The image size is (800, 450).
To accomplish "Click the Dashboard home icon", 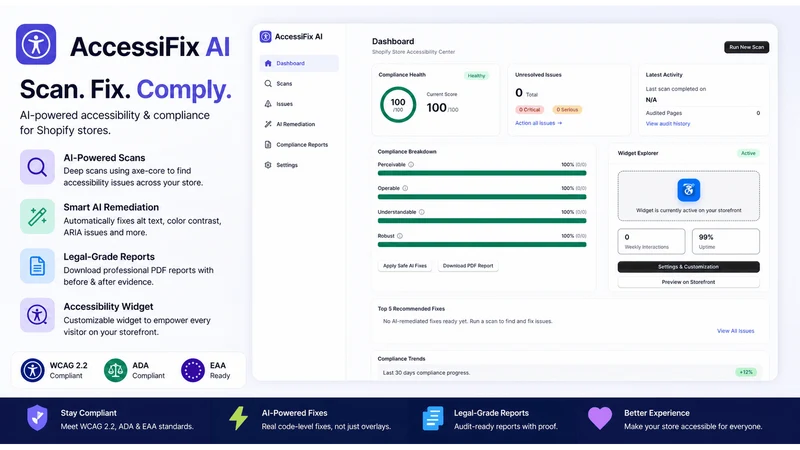I will point(268,63).
